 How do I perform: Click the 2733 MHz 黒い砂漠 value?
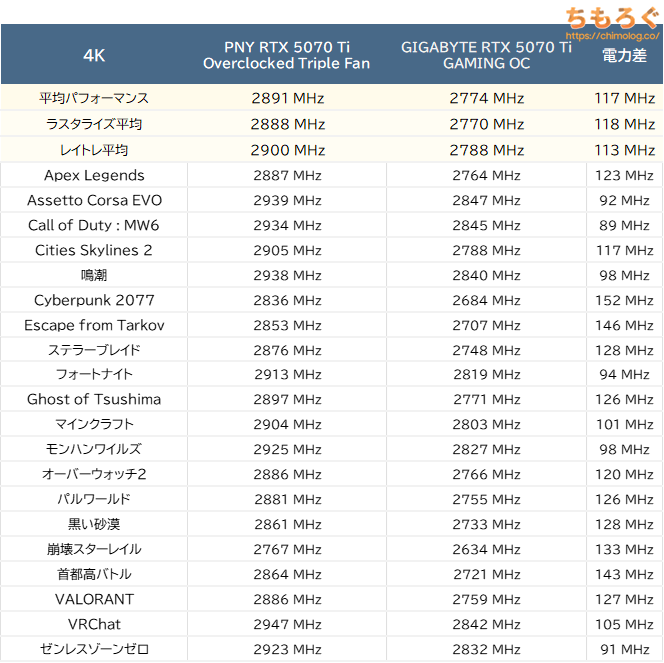pyautogui.click(x=486, y=524)
